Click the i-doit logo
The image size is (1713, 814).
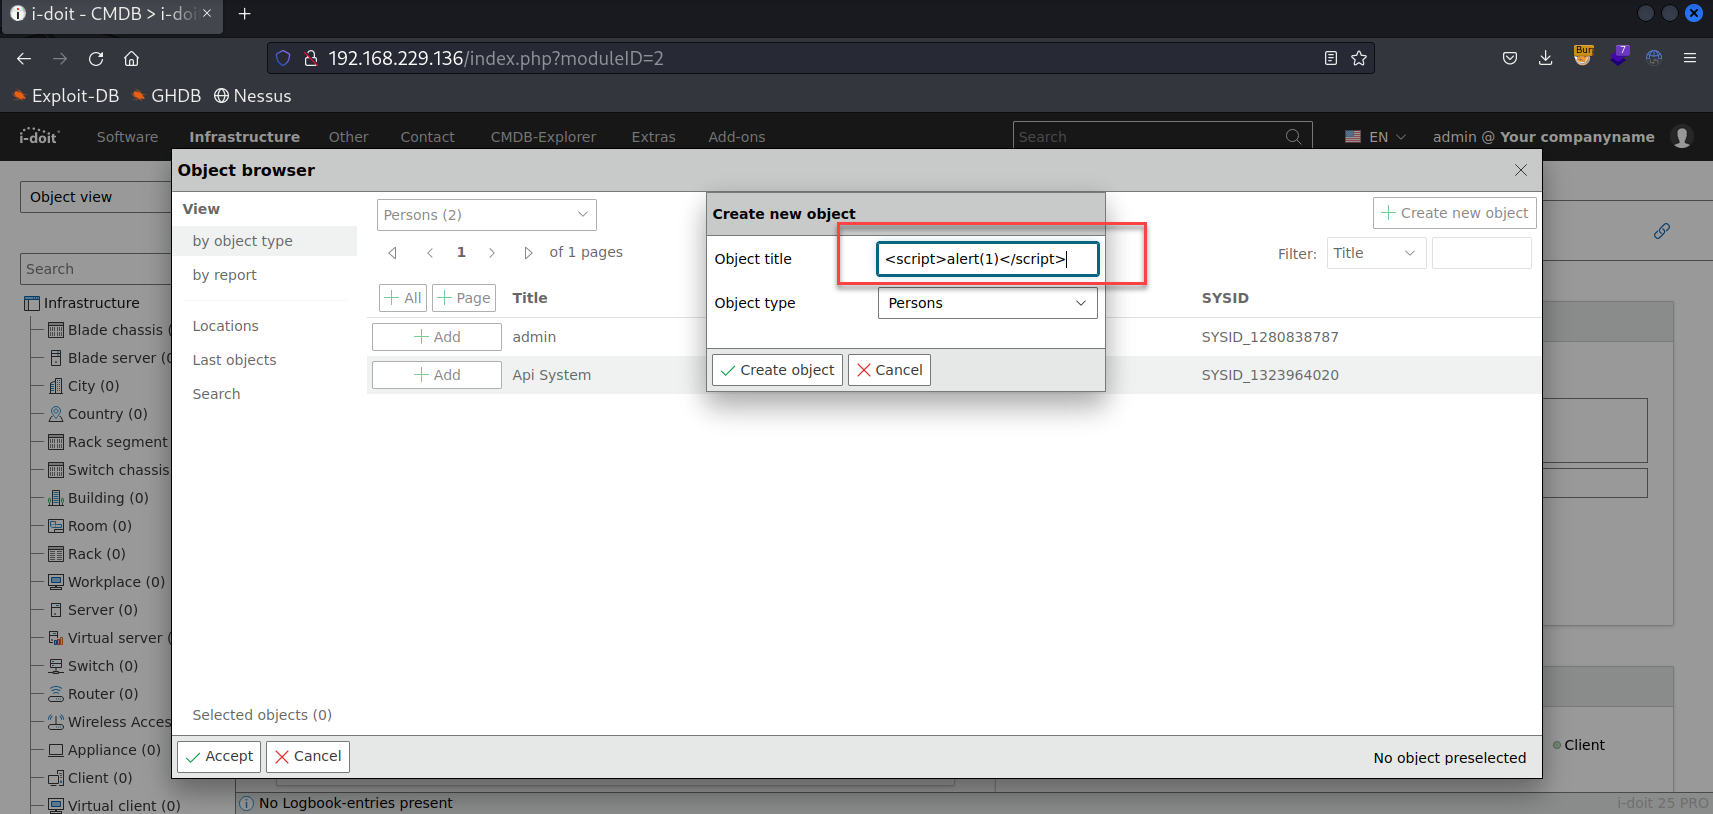[40, 136]
